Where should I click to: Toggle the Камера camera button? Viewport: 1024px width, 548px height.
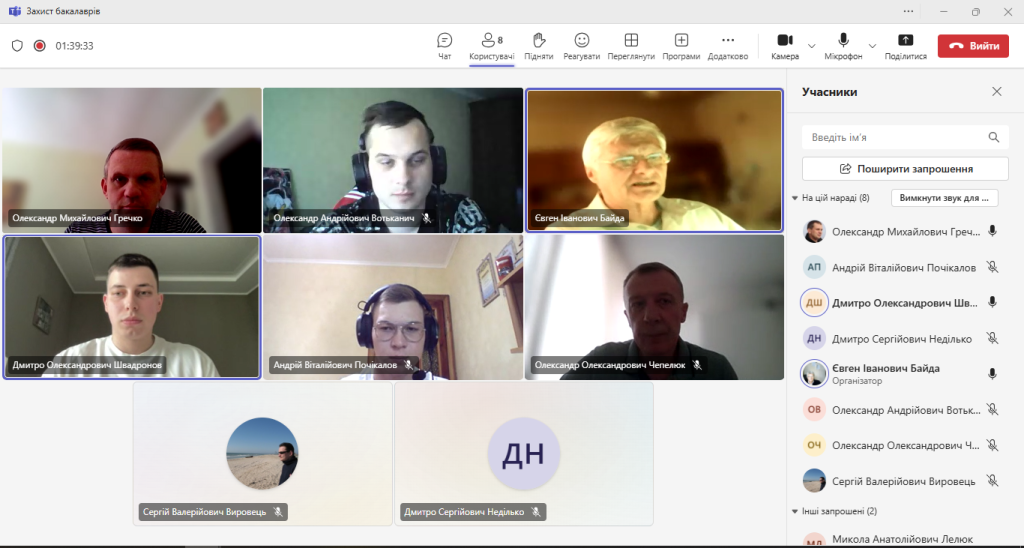click(x=785, y=46)
